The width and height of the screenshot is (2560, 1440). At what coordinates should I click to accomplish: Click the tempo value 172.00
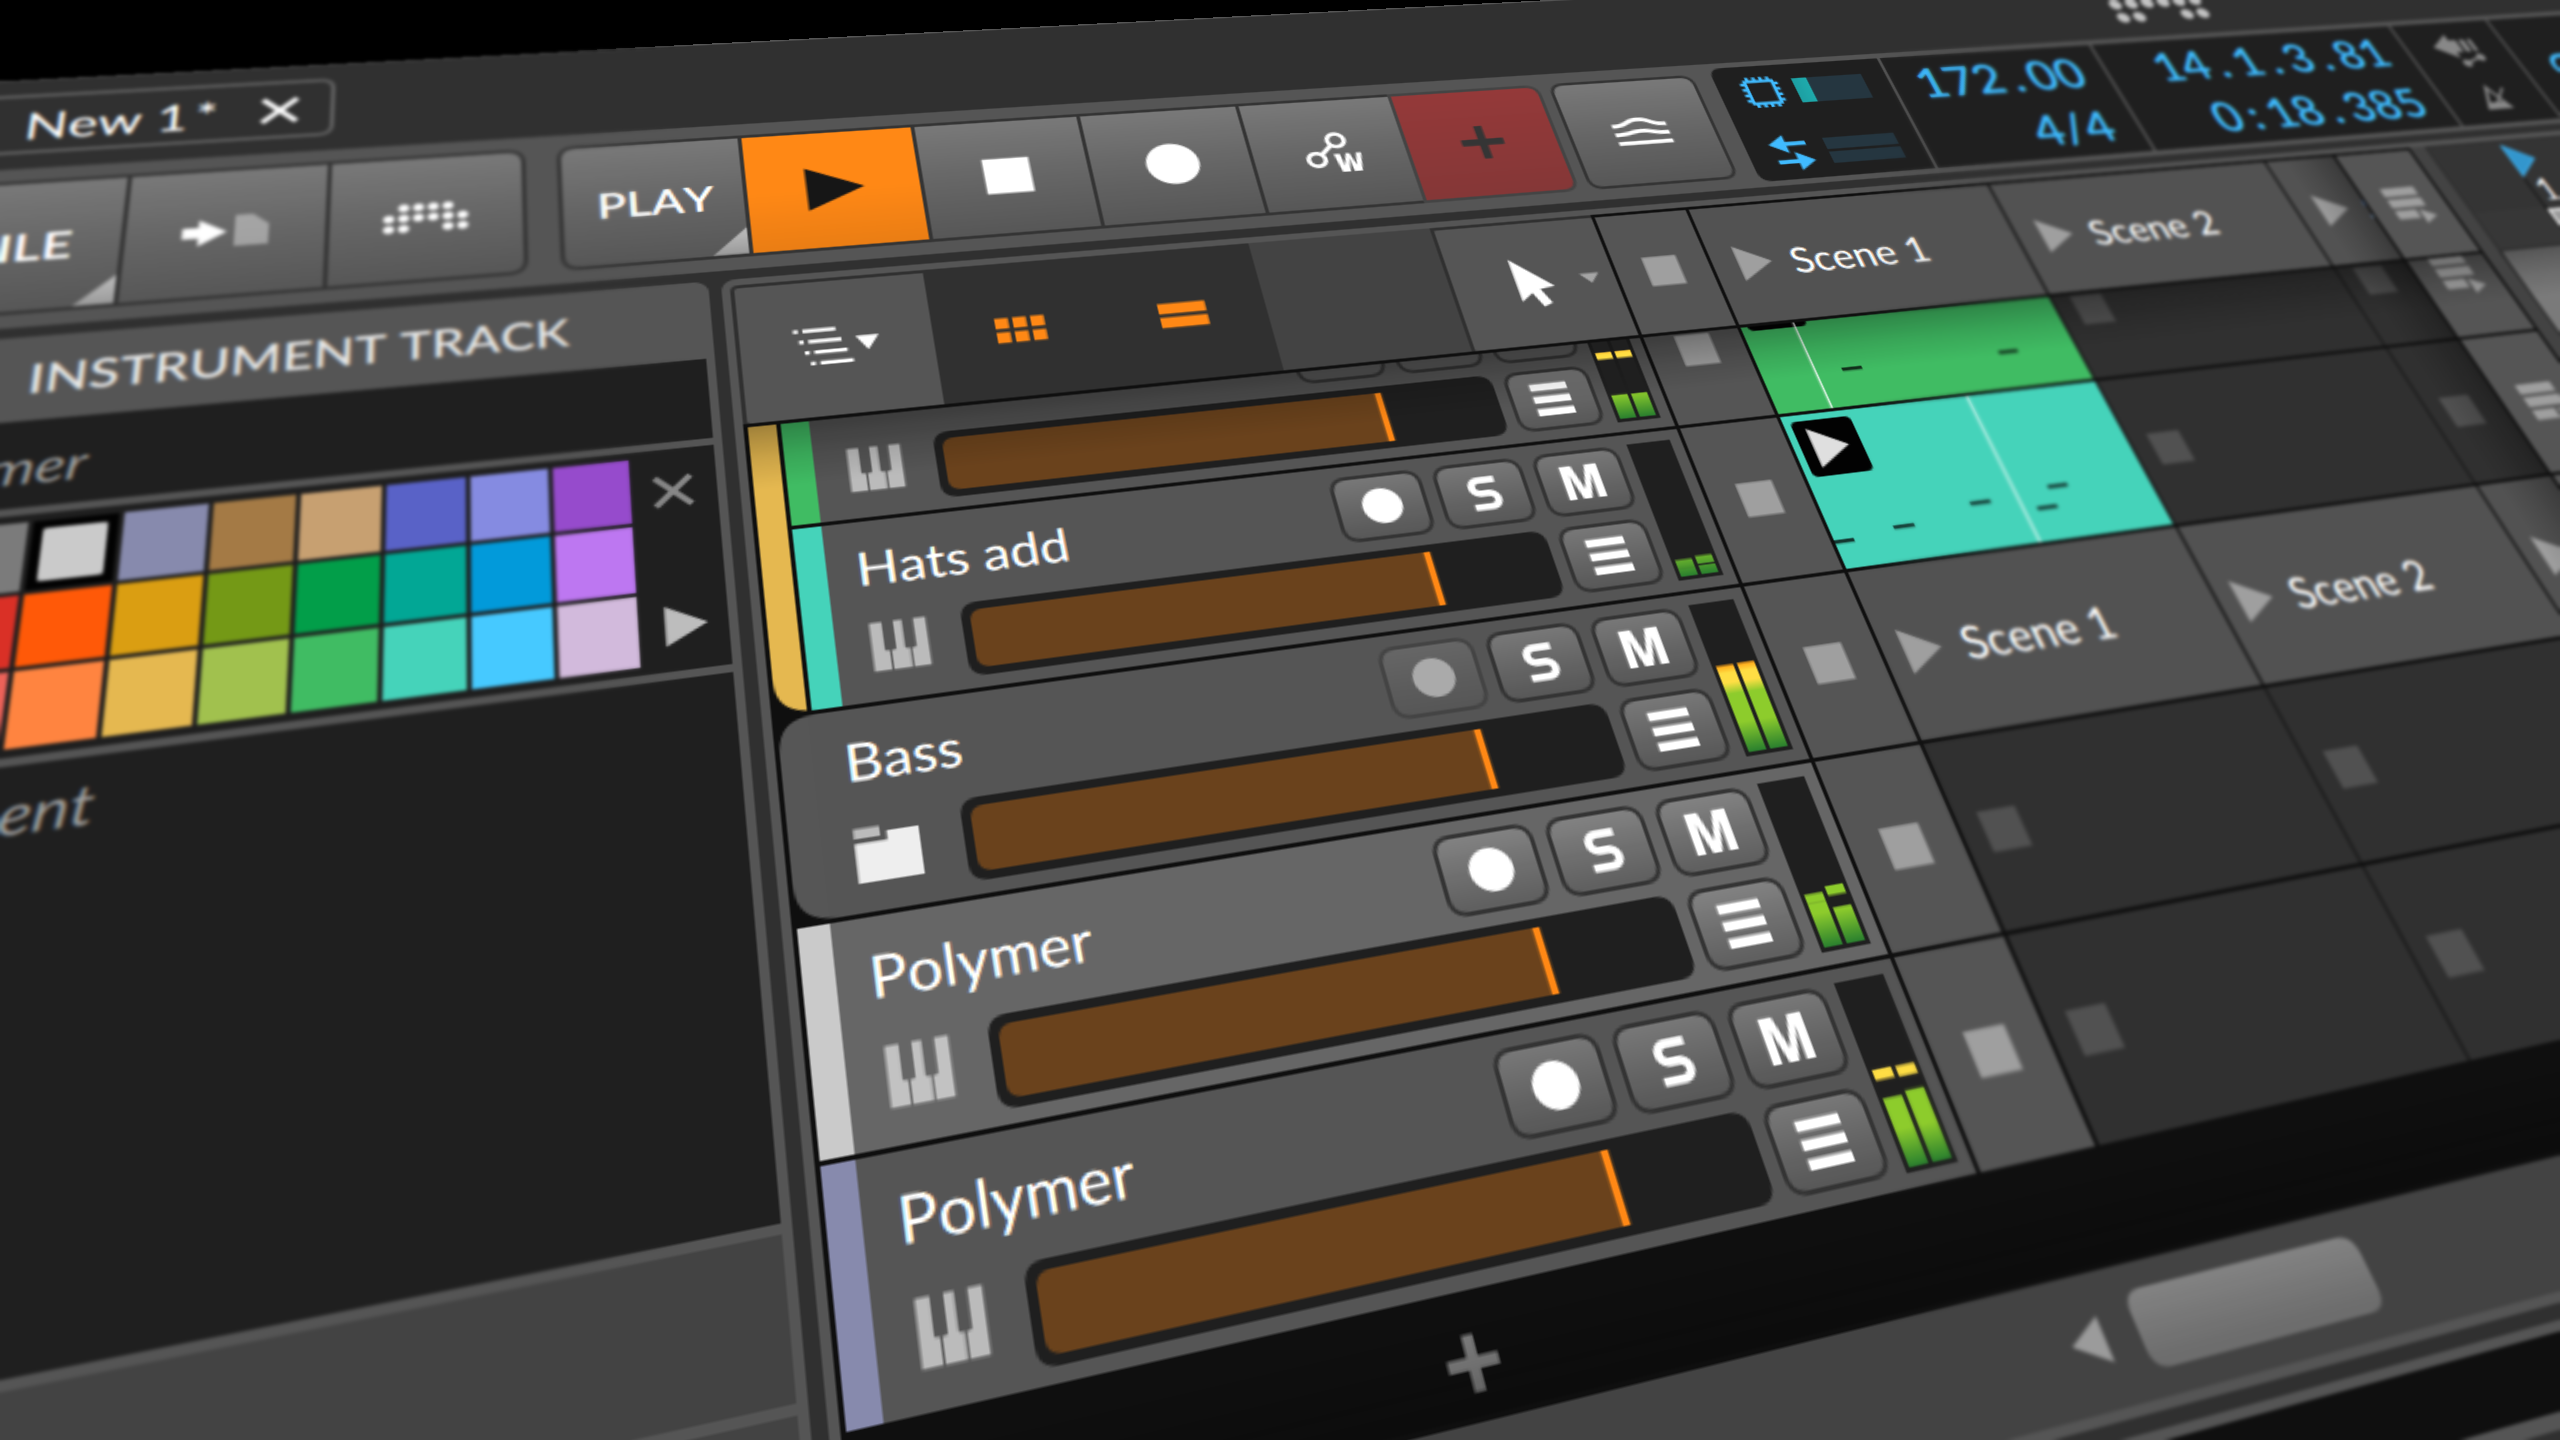2001,78
